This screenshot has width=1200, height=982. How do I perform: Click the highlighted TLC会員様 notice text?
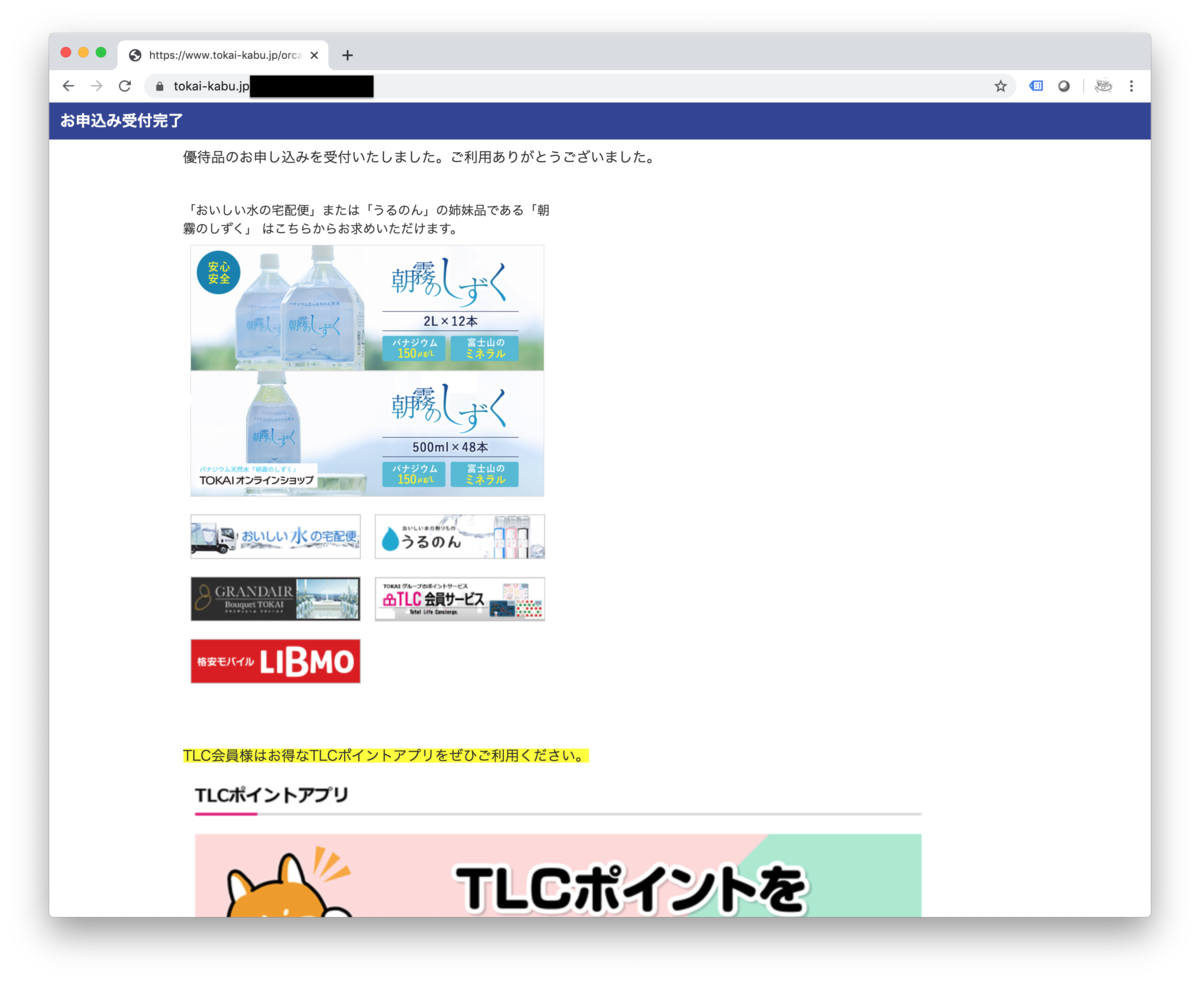click(386, 755)
